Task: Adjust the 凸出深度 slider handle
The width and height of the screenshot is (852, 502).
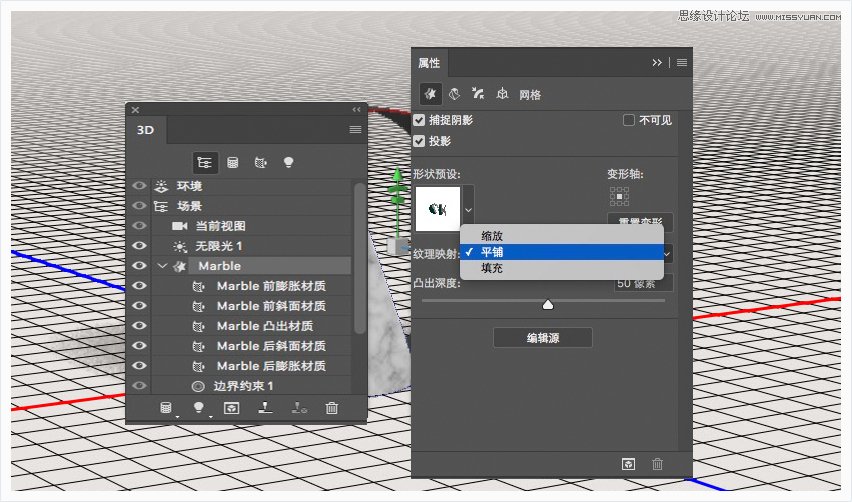Action: point(548,304)
